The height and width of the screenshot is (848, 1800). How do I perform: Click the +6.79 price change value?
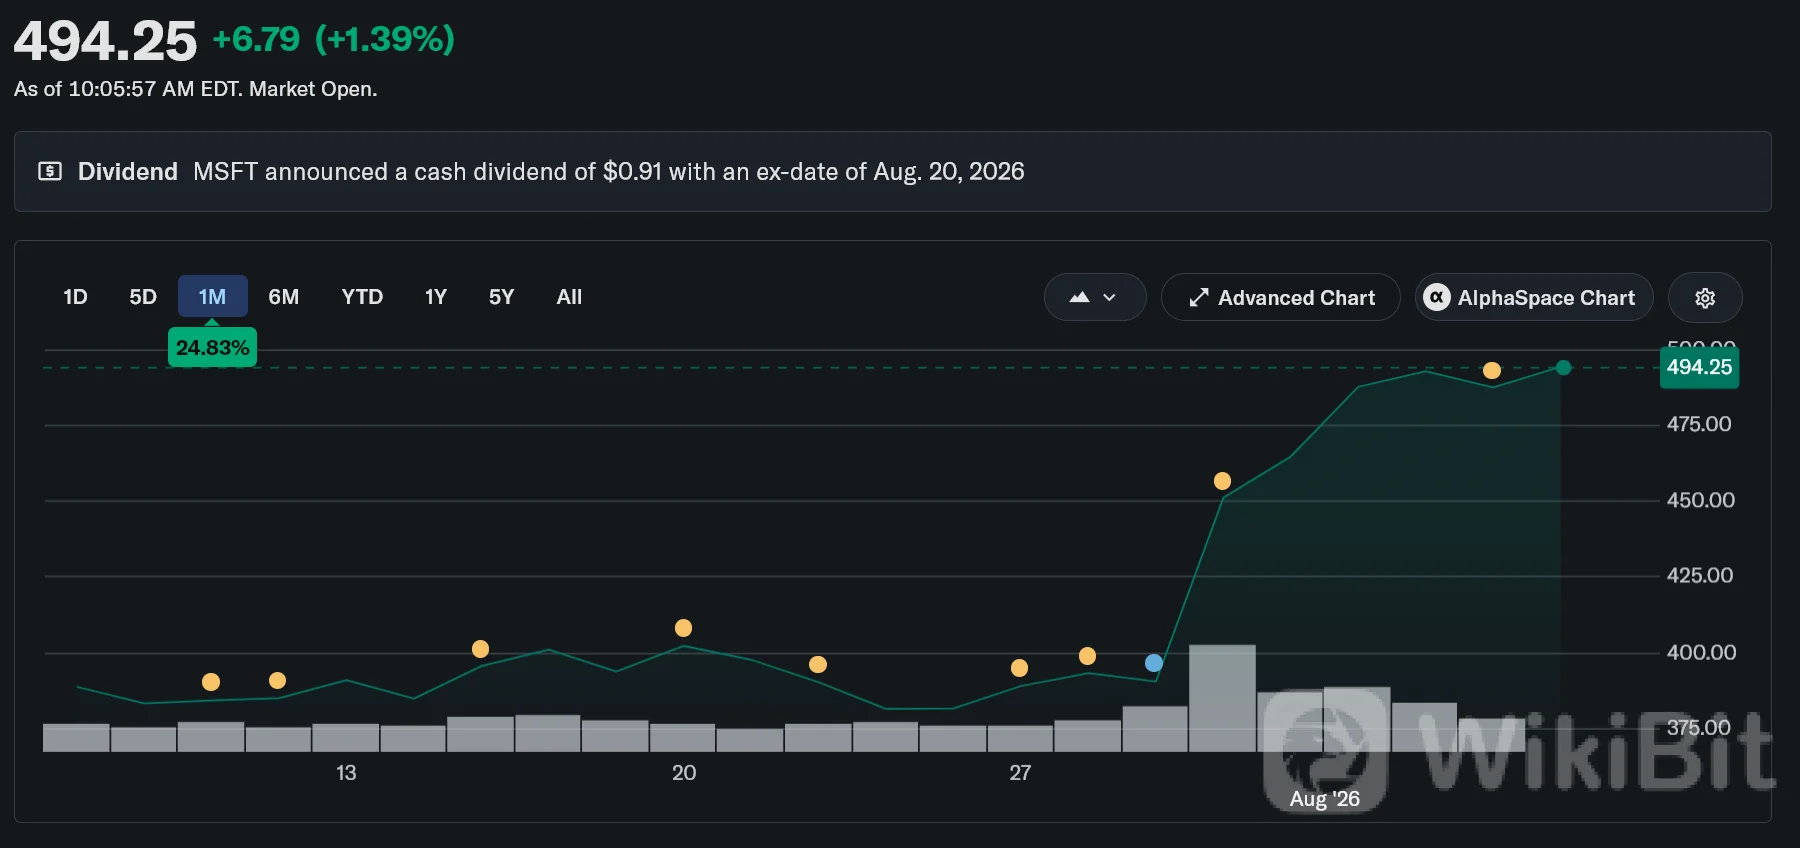tap(256, 39)
